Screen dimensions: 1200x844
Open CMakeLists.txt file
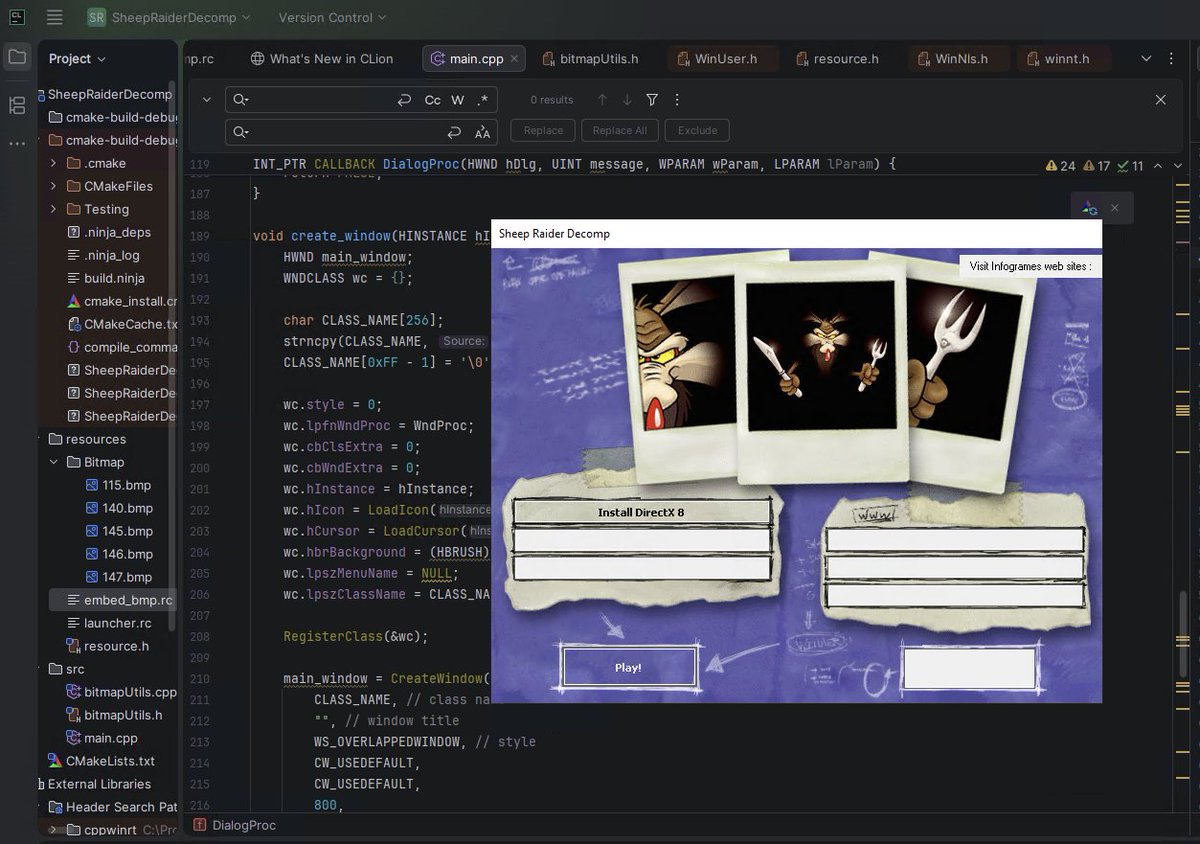[101, 761]
